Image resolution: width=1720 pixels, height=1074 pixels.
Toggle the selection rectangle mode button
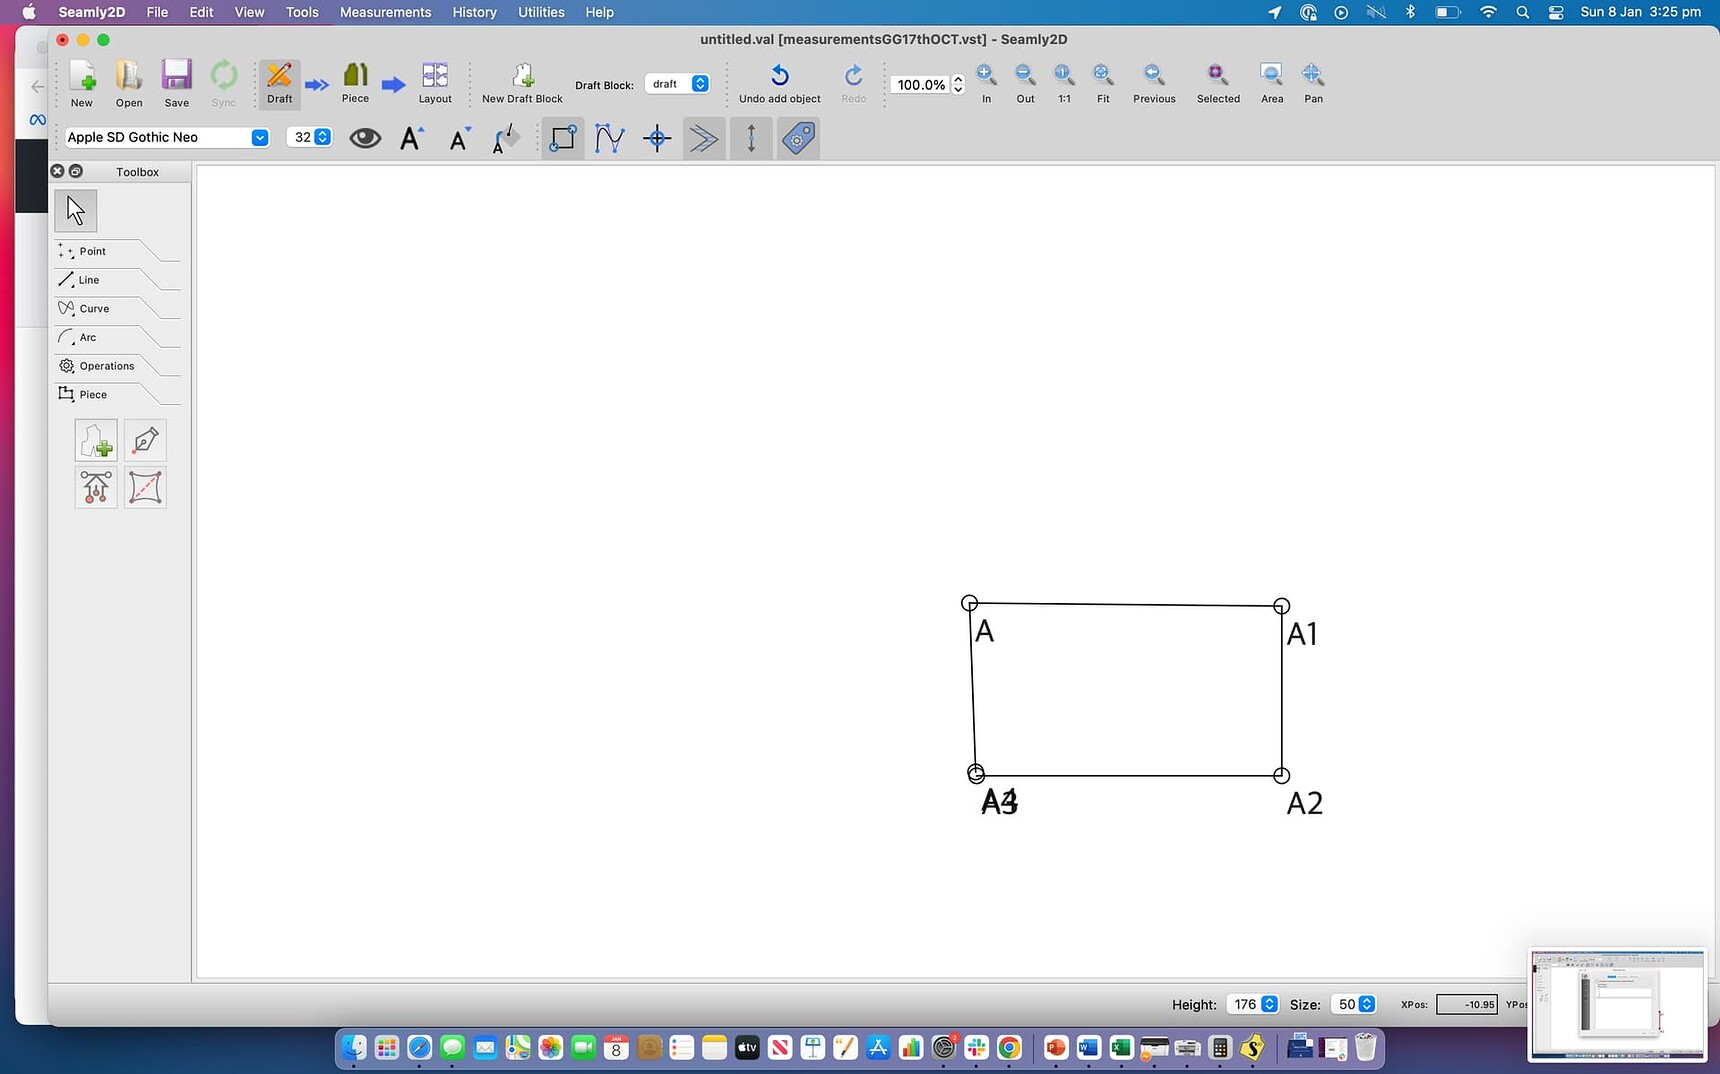tap(561, 138)
